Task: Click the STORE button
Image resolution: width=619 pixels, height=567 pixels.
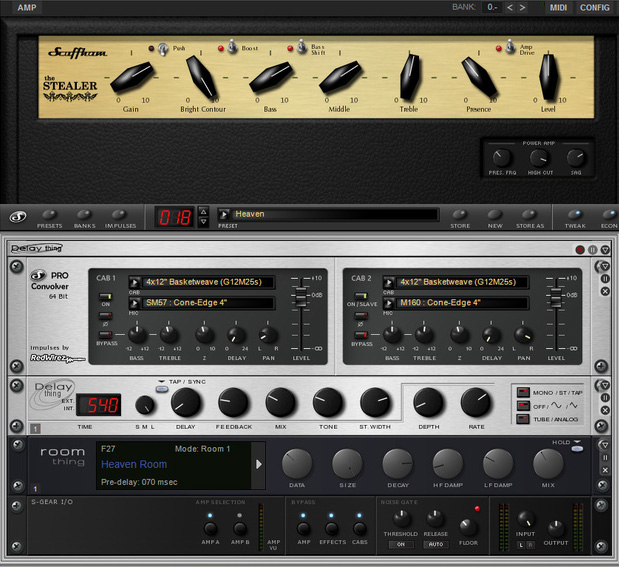Action: point(459,214)
